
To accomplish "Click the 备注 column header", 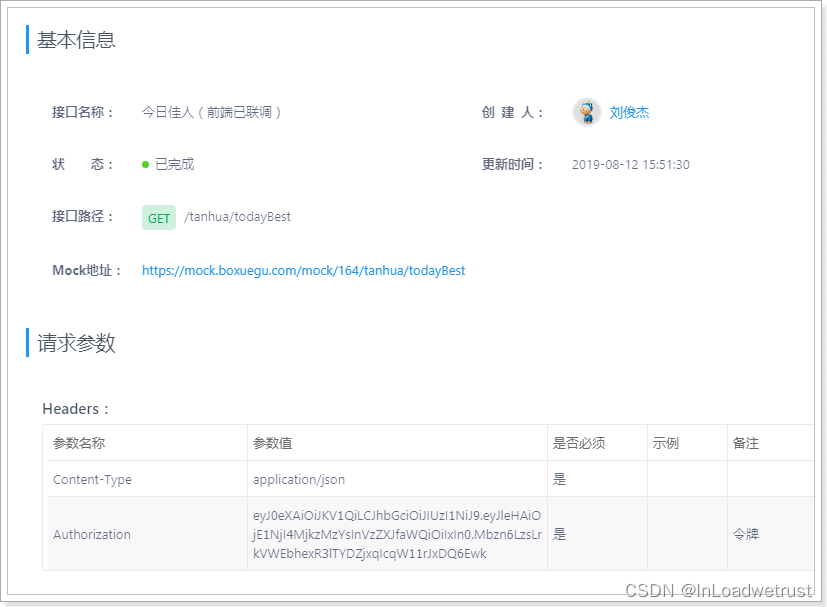I will click(746, 443).
